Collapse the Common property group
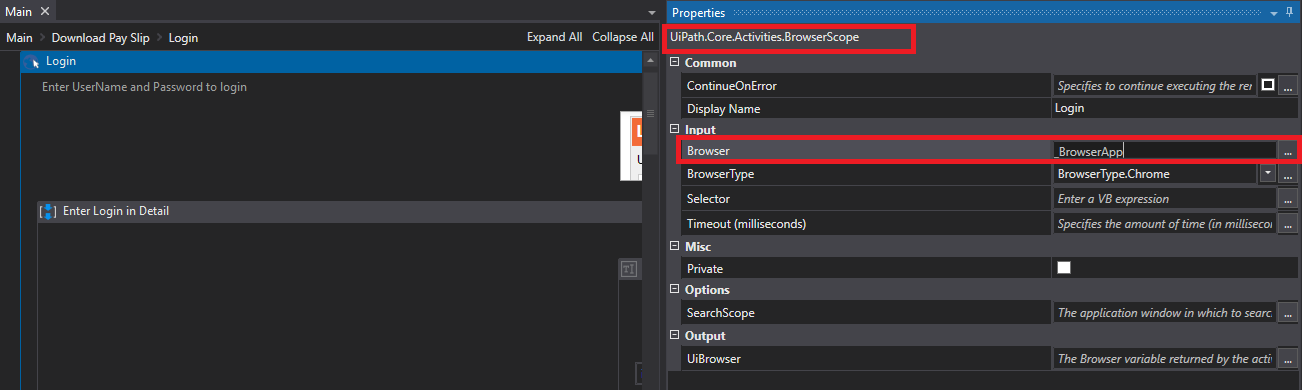1302x390 pixels. pos(675,63)
